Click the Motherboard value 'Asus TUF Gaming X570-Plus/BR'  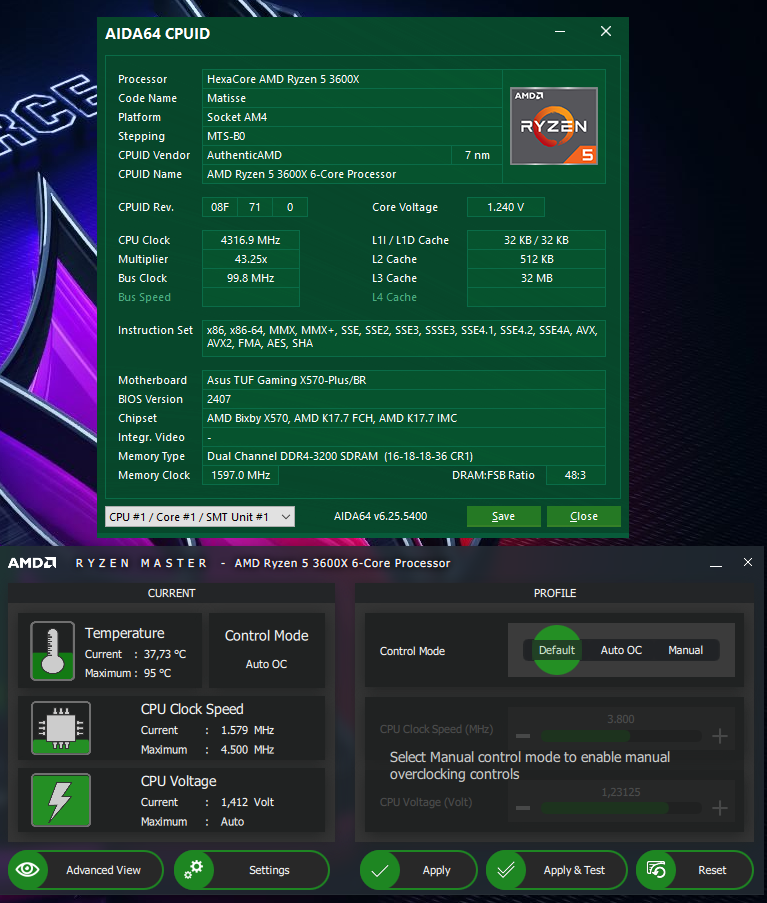tap(404, 380)
